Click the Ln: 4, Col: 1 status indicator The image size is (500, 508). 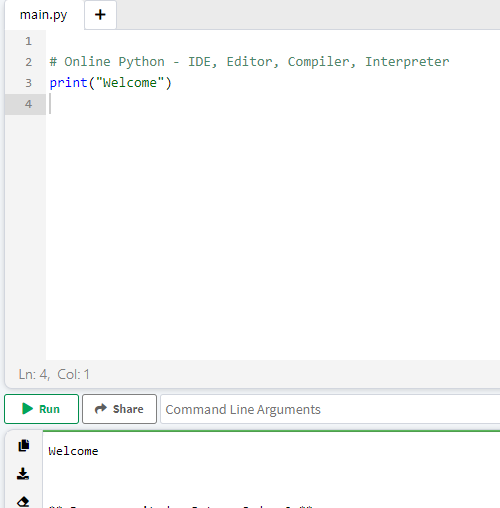(54, 374)
